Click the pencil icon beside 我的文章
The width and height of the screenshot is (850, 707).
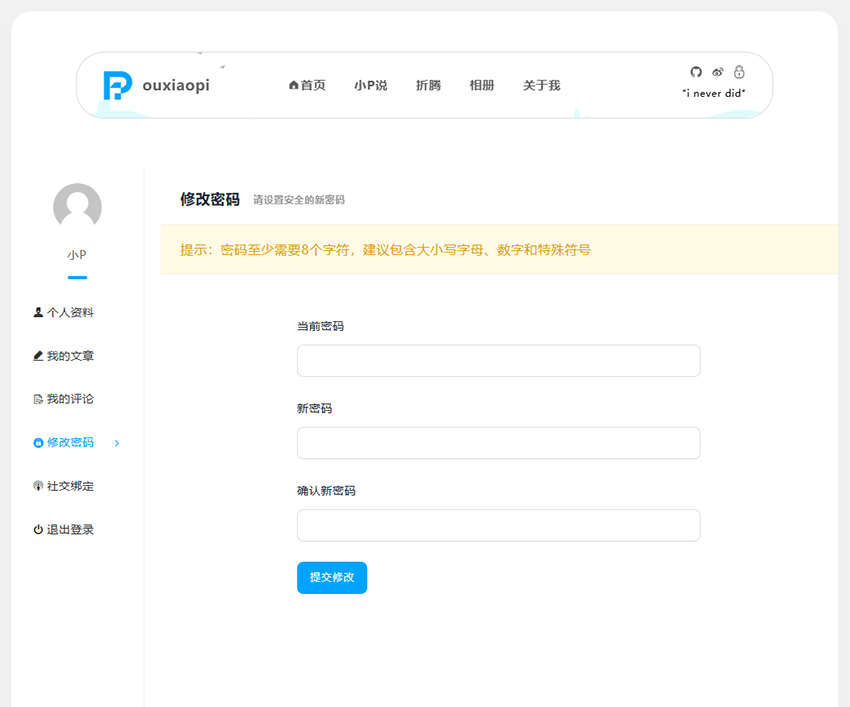(38, 356)
